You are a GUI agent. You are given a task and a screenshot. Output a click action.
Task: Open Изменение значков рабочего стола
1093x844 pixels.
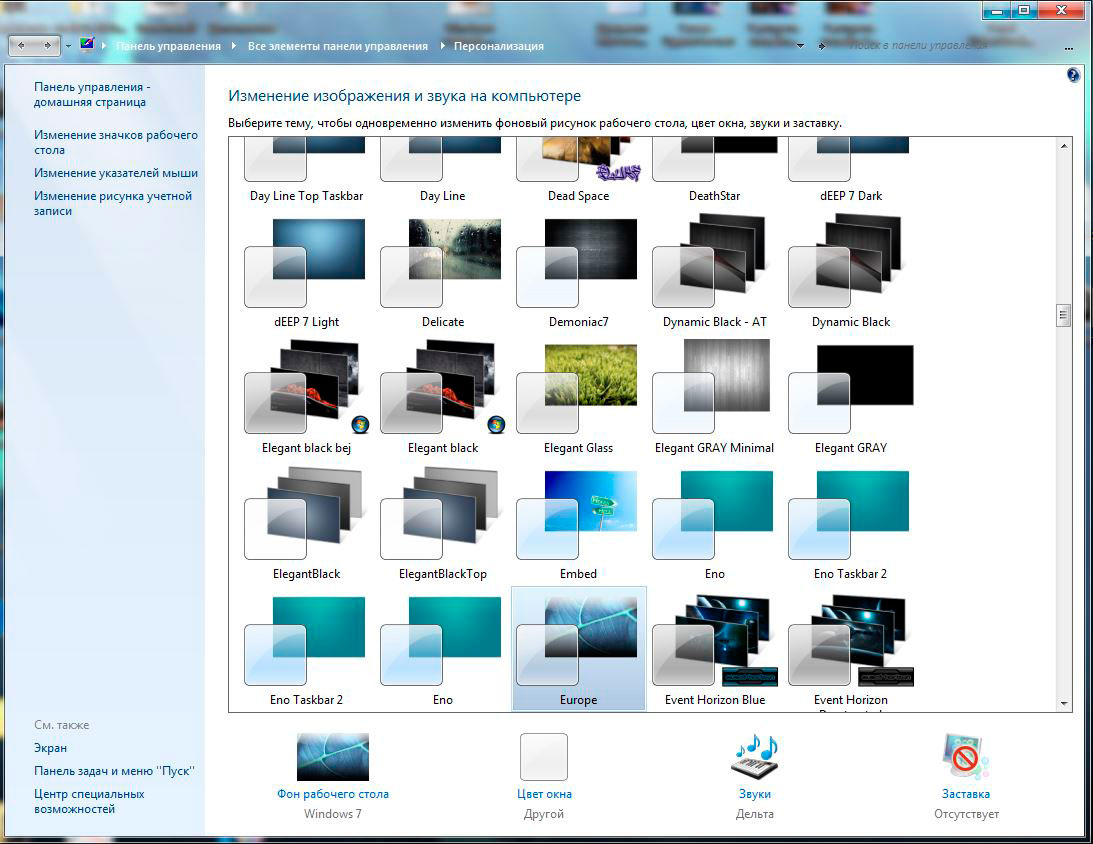point(116,142)
